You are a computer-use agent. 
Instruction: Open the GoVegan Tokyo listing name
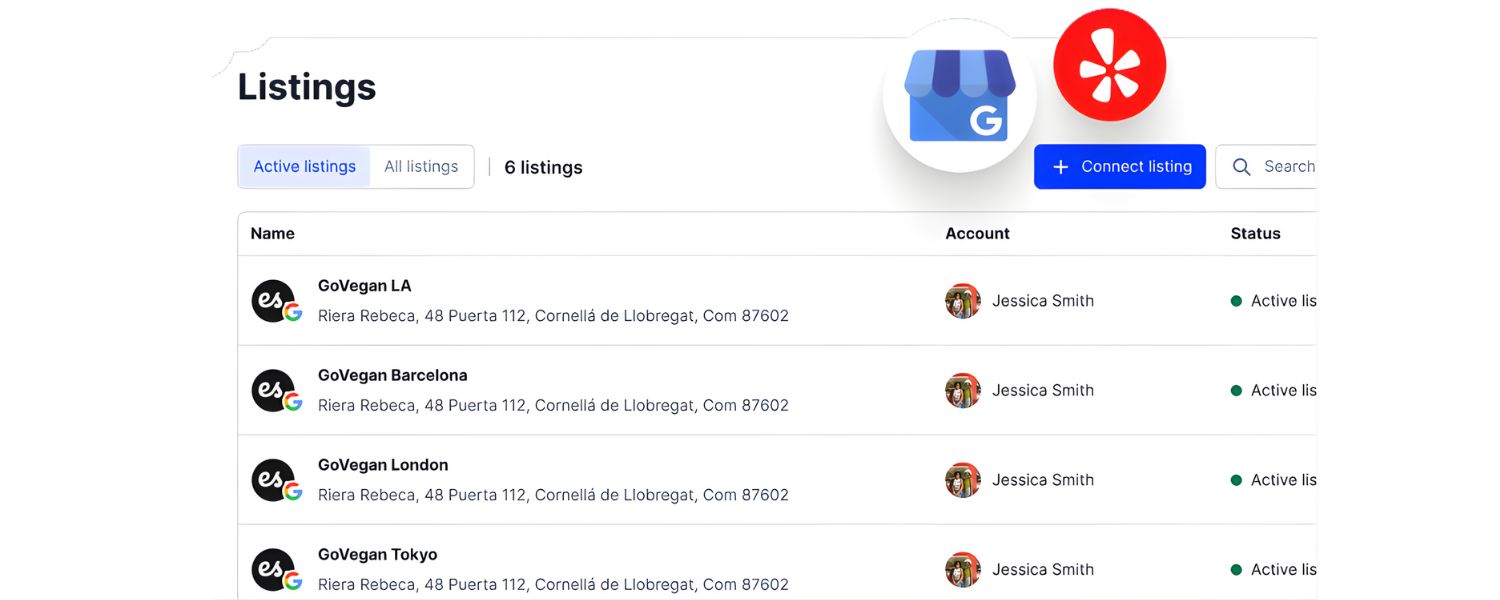pyautogui.click(x=377, y=555)
